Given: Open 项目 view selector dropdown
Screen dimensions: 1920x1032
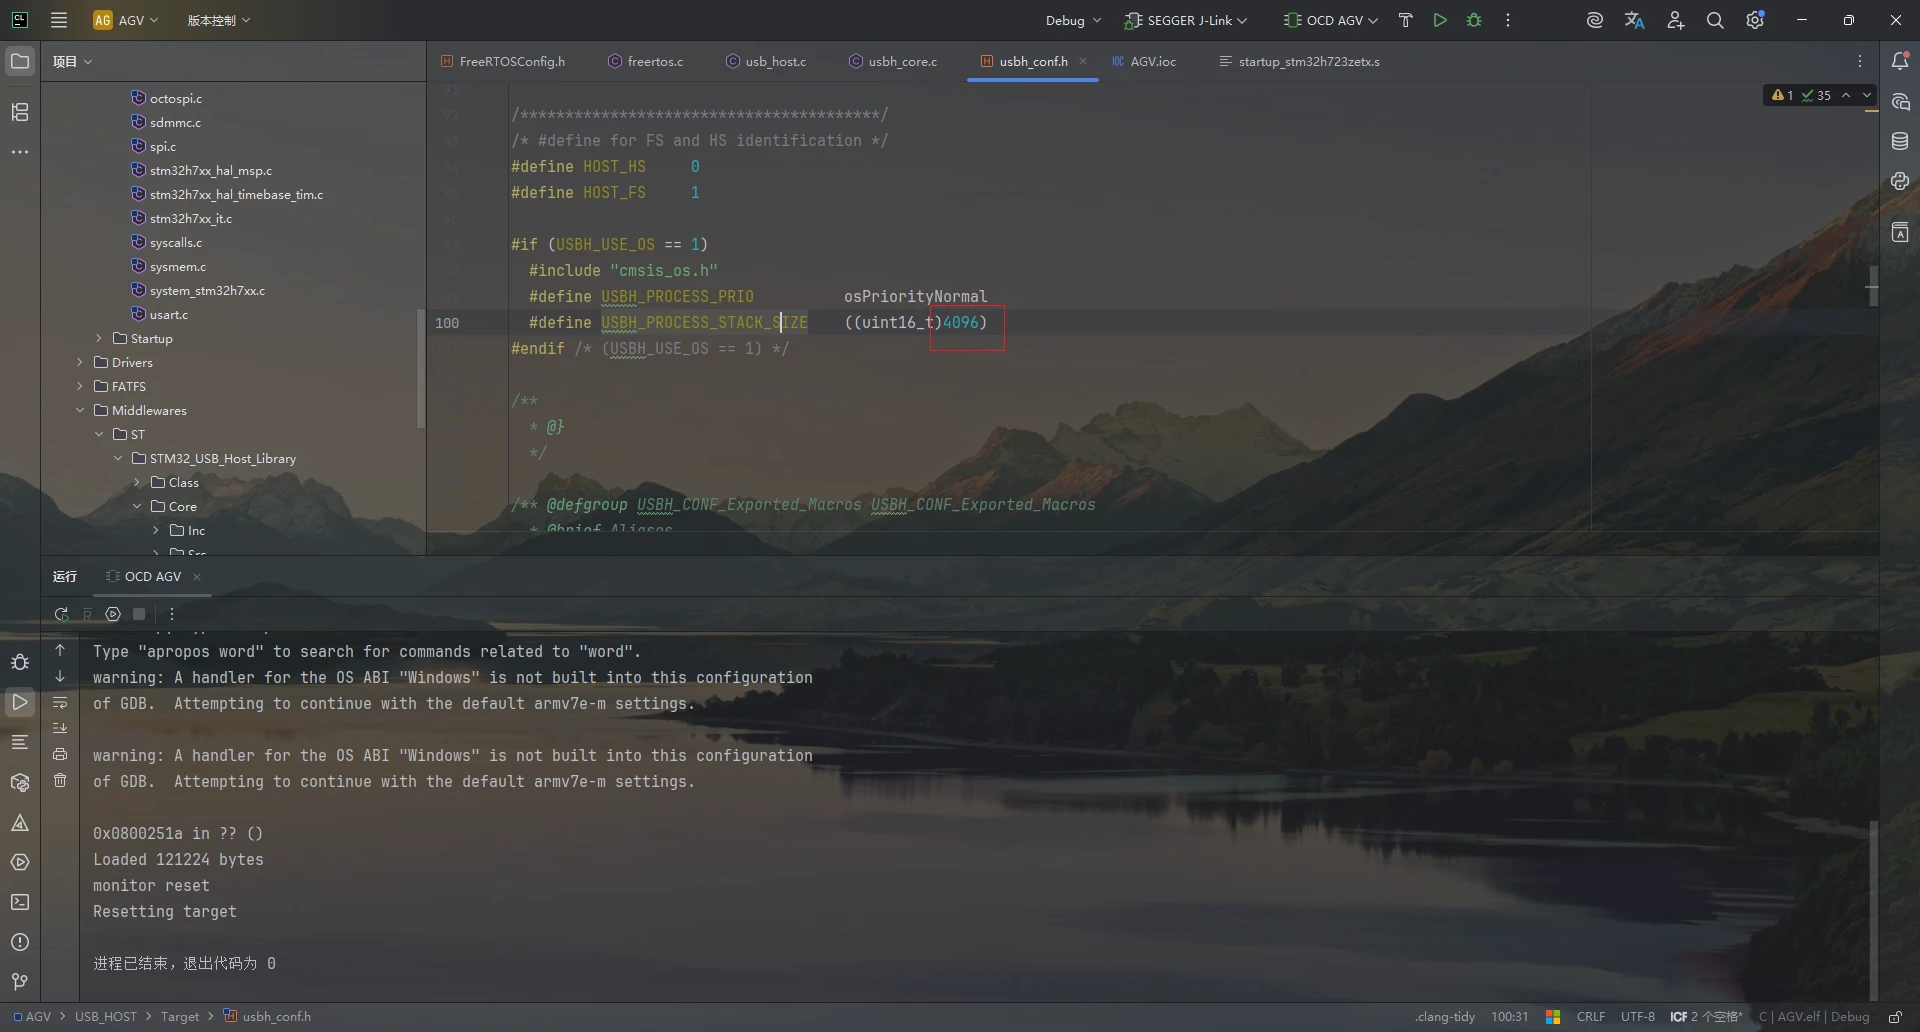Looking at the screenshot, I should click(72, 62).
